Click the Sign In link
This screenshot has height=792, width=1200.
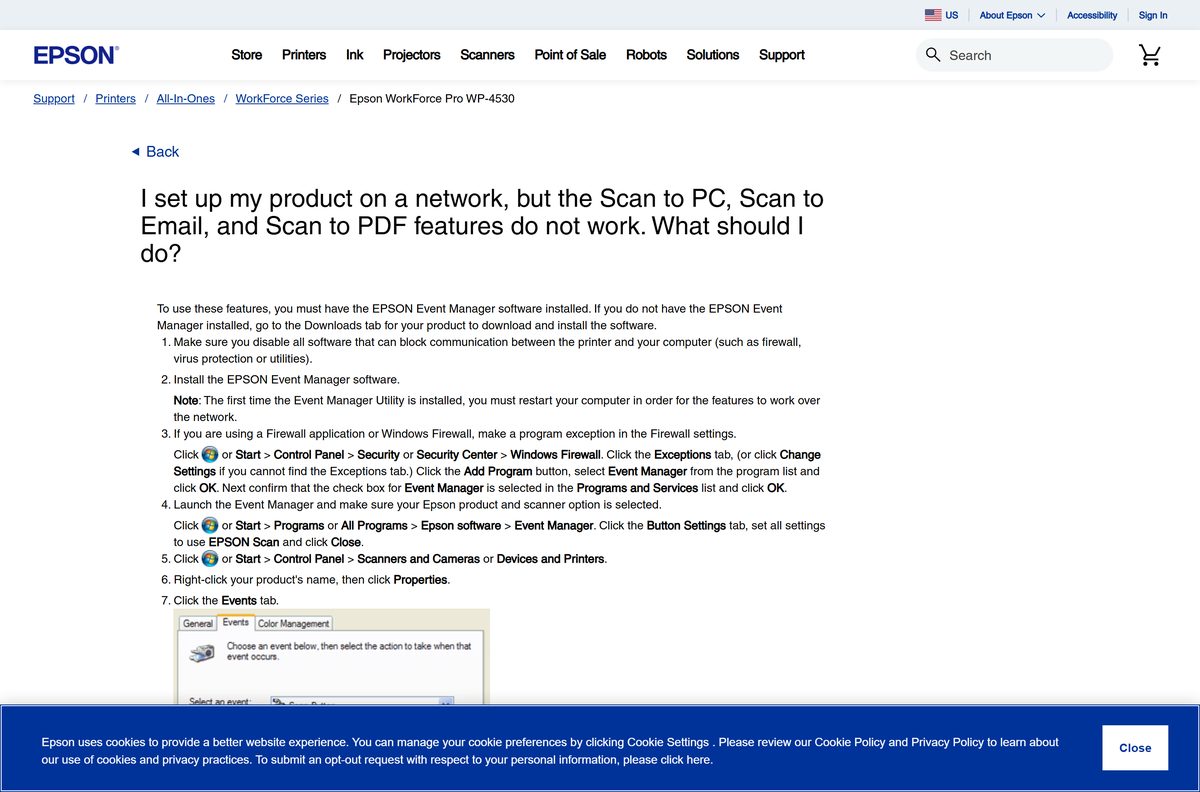point(1153,15)
